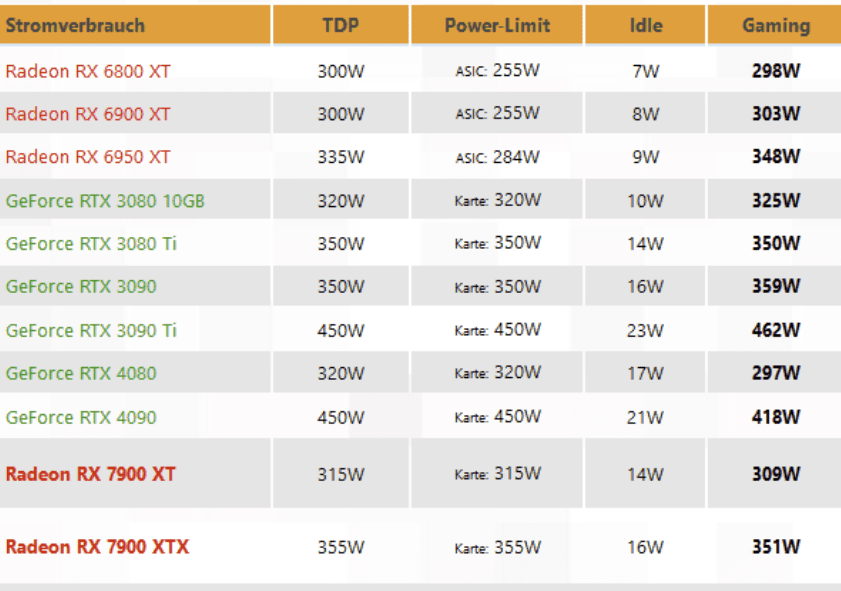Select the 7W idle value
Image resolution: width=841 pixels, height=591 pixels.
click(646, 71)
